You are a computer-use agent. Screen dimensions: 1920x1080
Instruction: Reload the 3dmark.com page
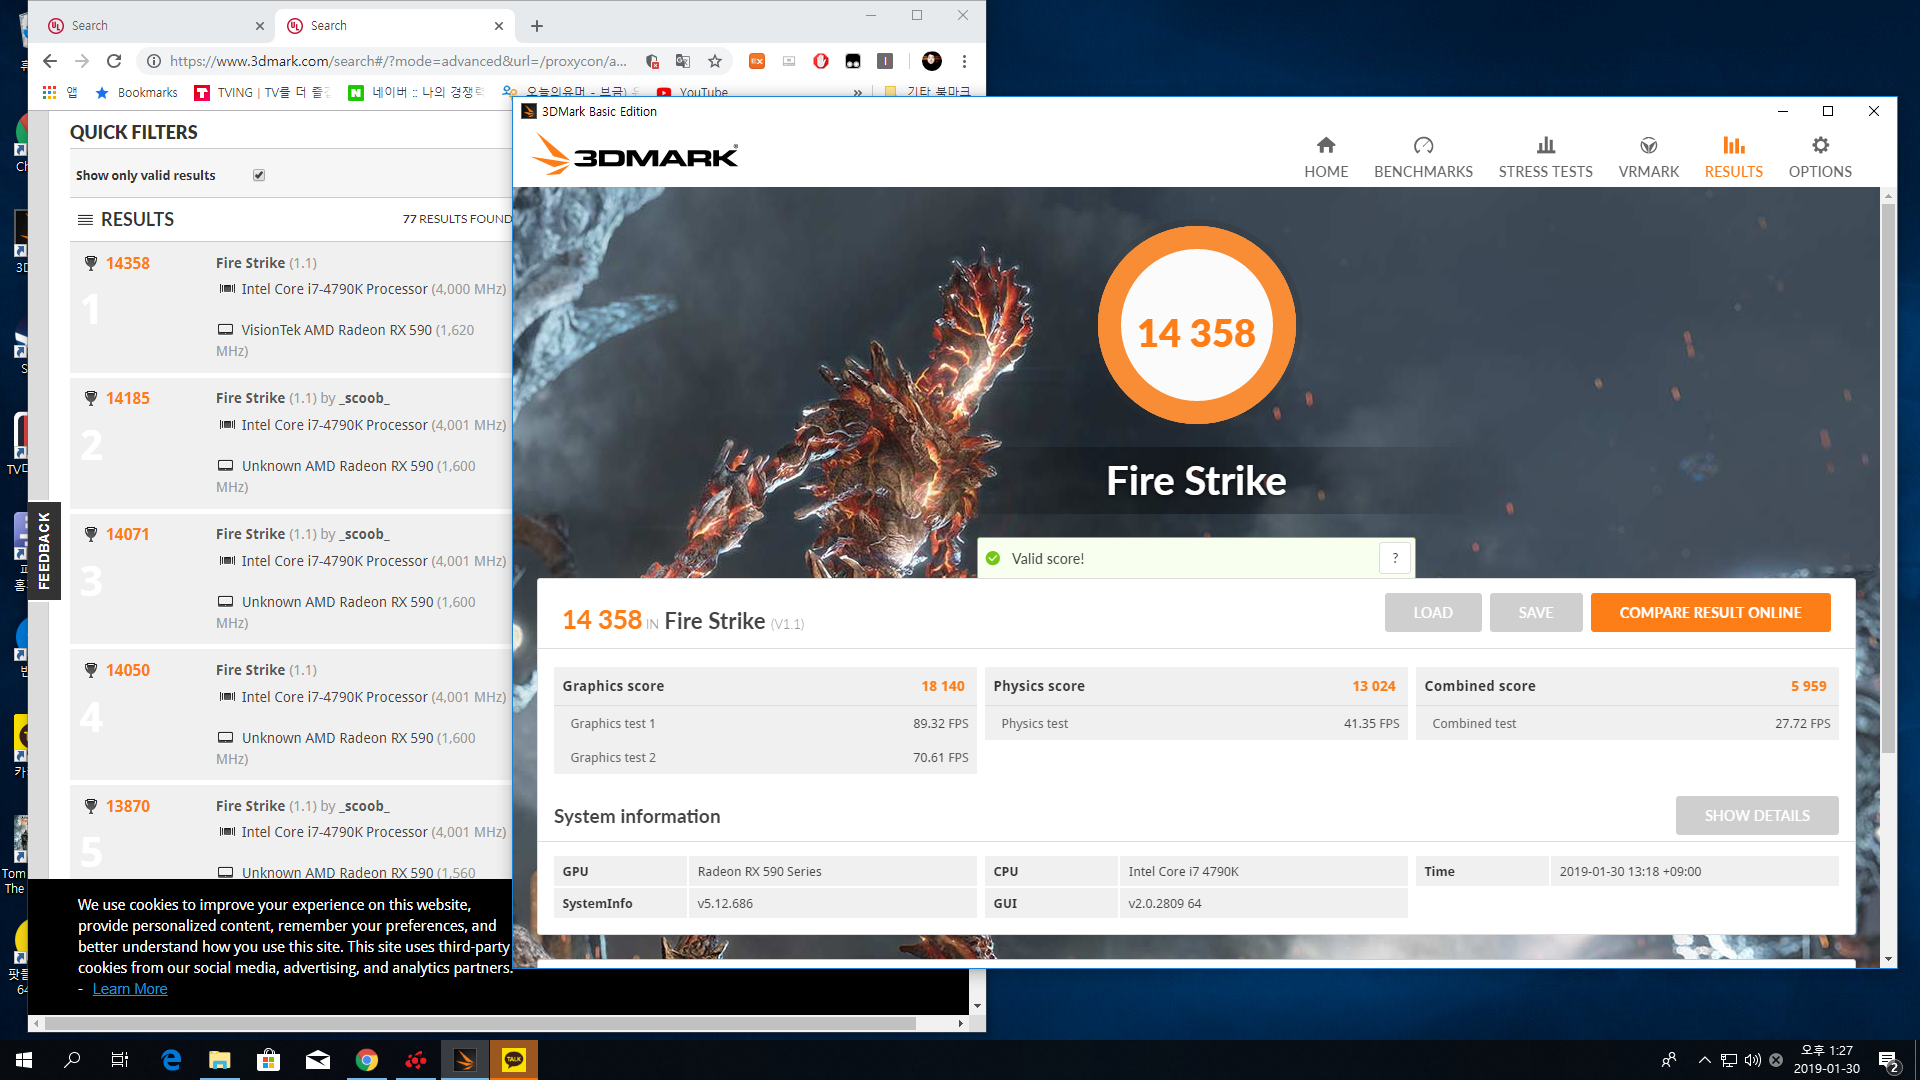(114, 61)
